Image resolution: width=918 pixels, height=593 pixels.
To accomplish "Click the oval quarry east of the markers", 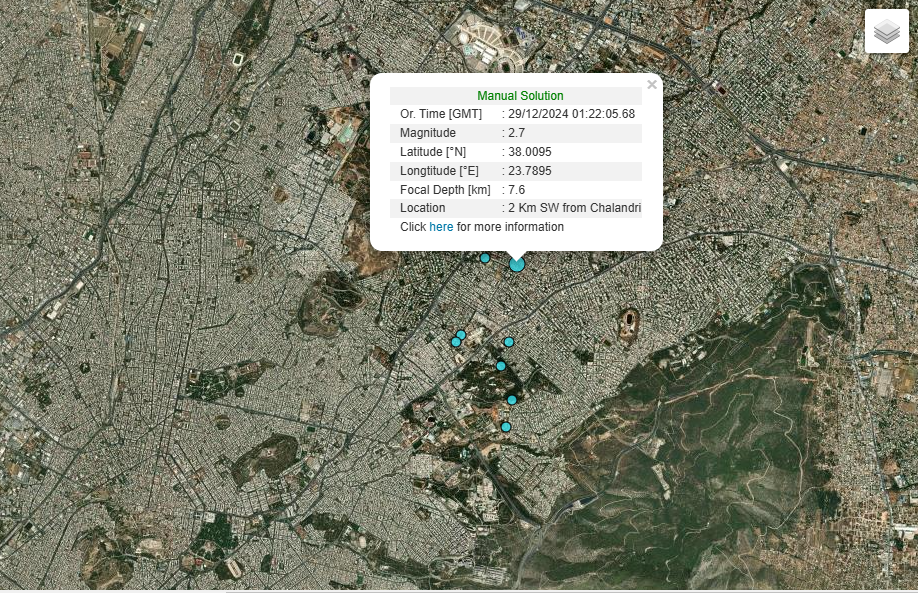I will 630,322.
